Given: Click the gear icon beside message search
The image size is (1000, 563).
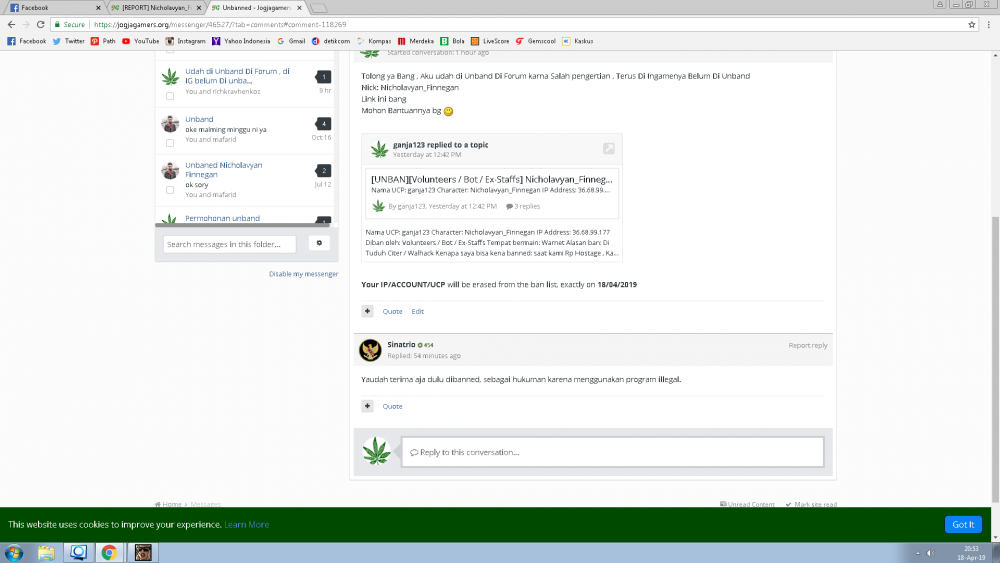Looking at the screenshot, I should [319, 244].
